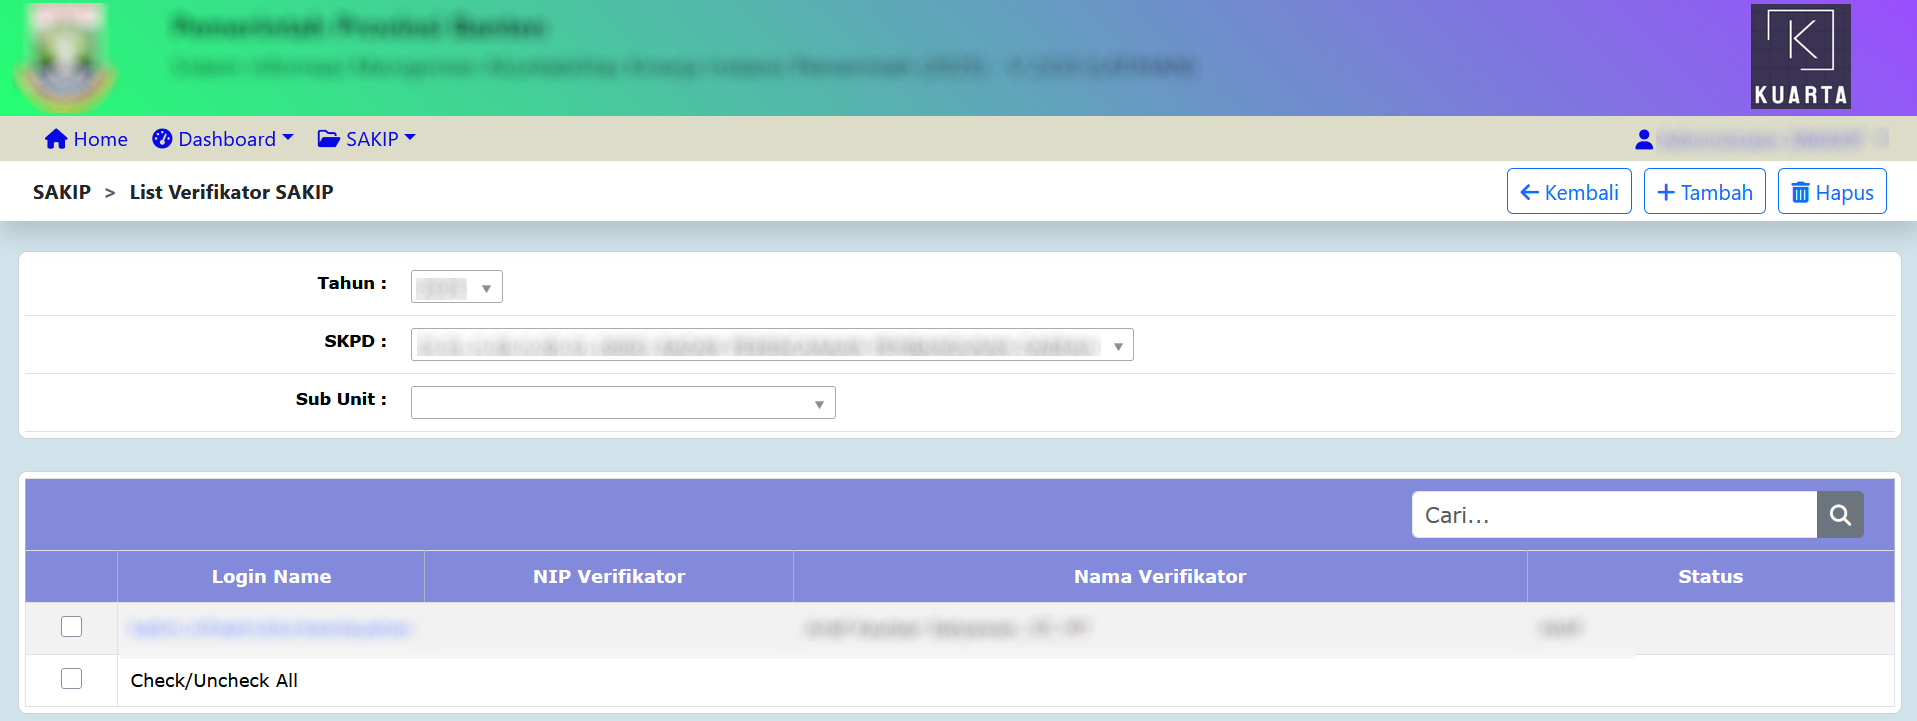Click the magnifier search button
Viewport: 1917px width, 721px height.
point(1840,515)
